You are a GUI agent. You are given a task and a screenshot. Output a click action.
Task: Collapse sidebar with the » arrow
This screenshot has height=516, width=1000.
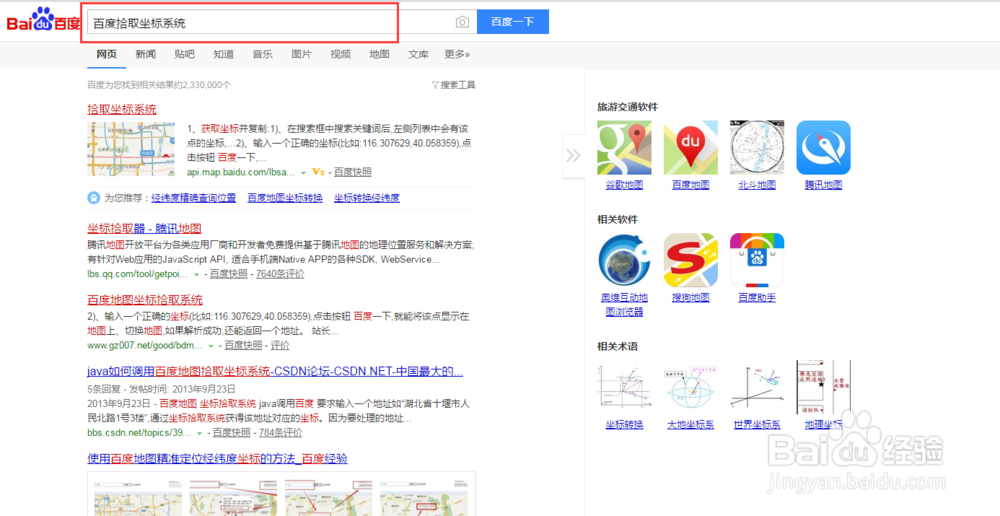point(573,156)
